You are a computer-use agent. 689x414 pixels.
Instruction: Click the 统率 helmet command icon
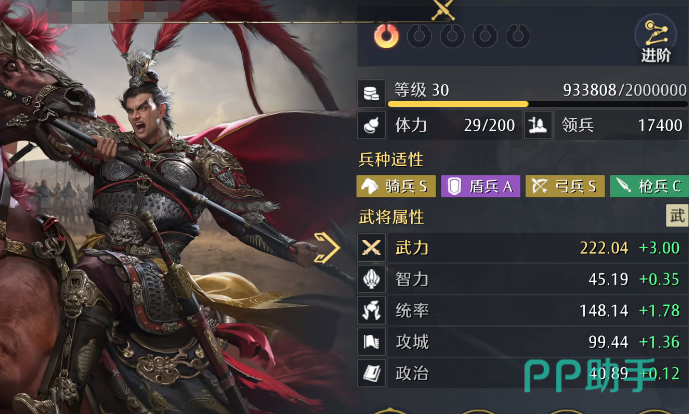click(371, 310)
